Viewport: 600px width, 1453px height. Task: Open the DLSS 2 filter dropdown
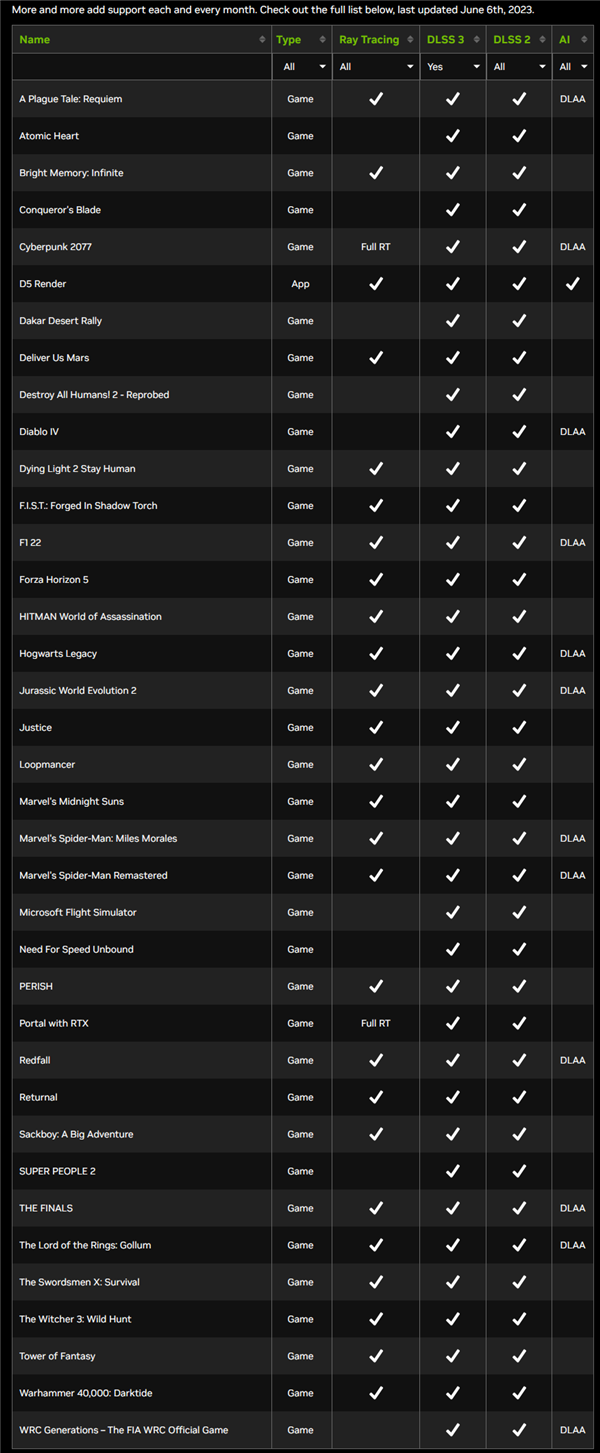[518, 67]
